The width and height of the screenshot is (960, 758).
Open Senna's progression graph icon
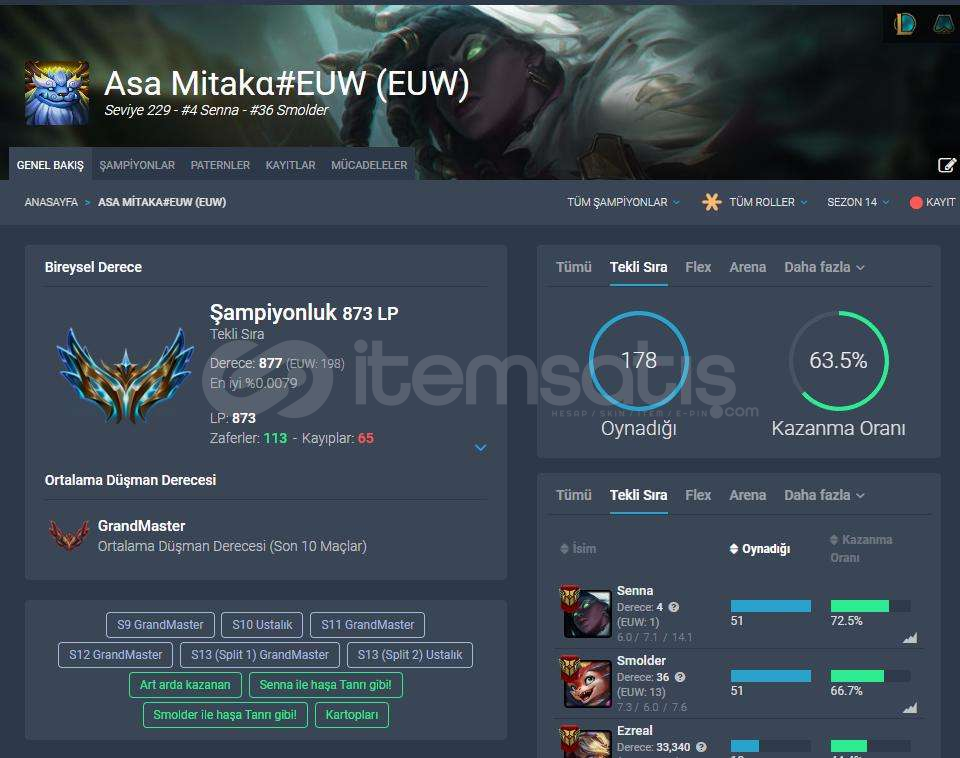pyautogui.click(x=910, y=638)
